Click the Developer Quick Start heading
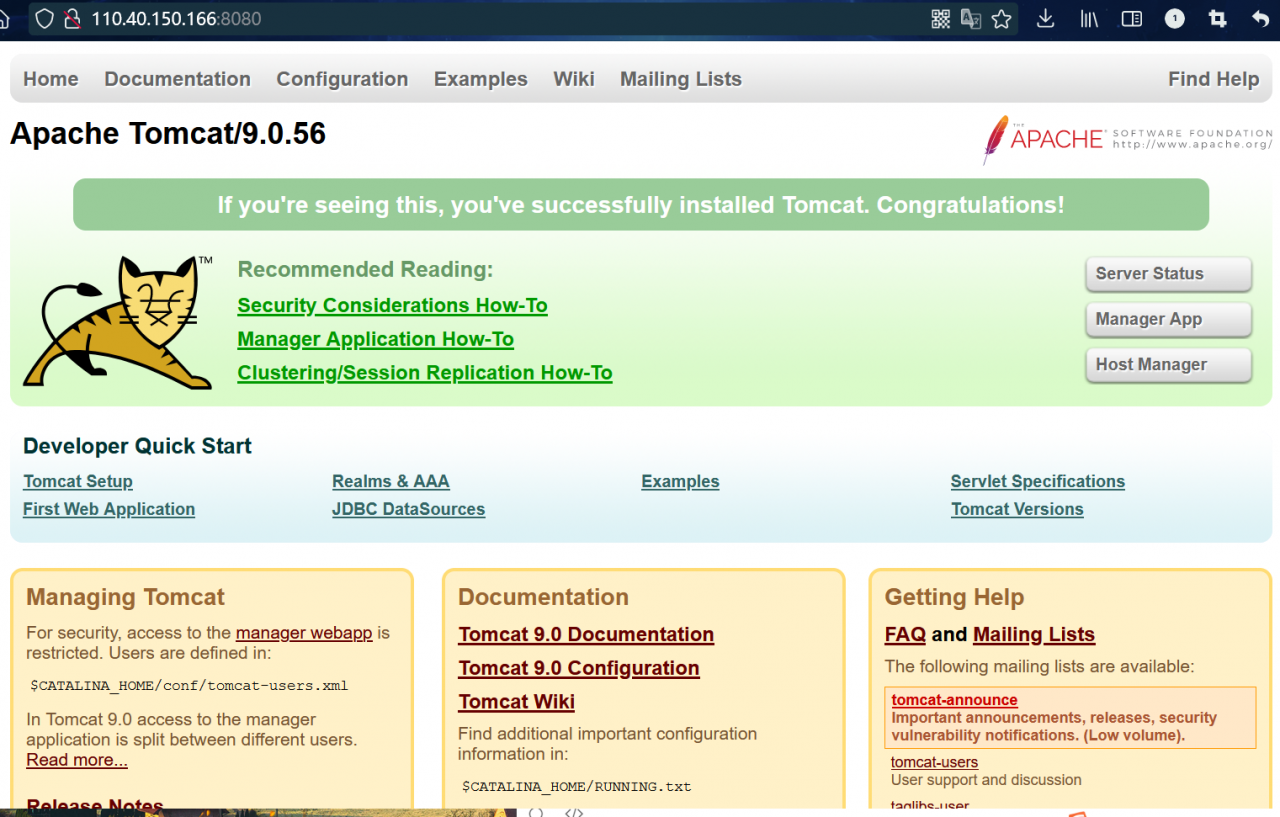This screenshot has height=817, width=1280. pos(137,446)
